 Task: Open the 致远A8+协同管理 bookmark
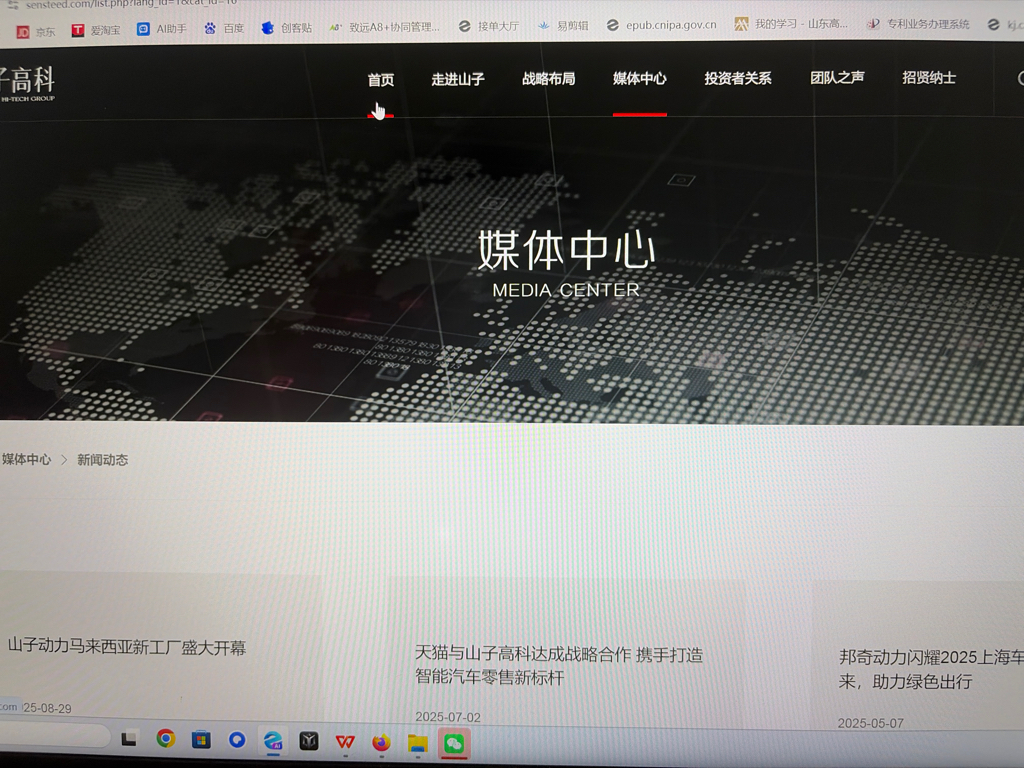[x=384, y=27]
